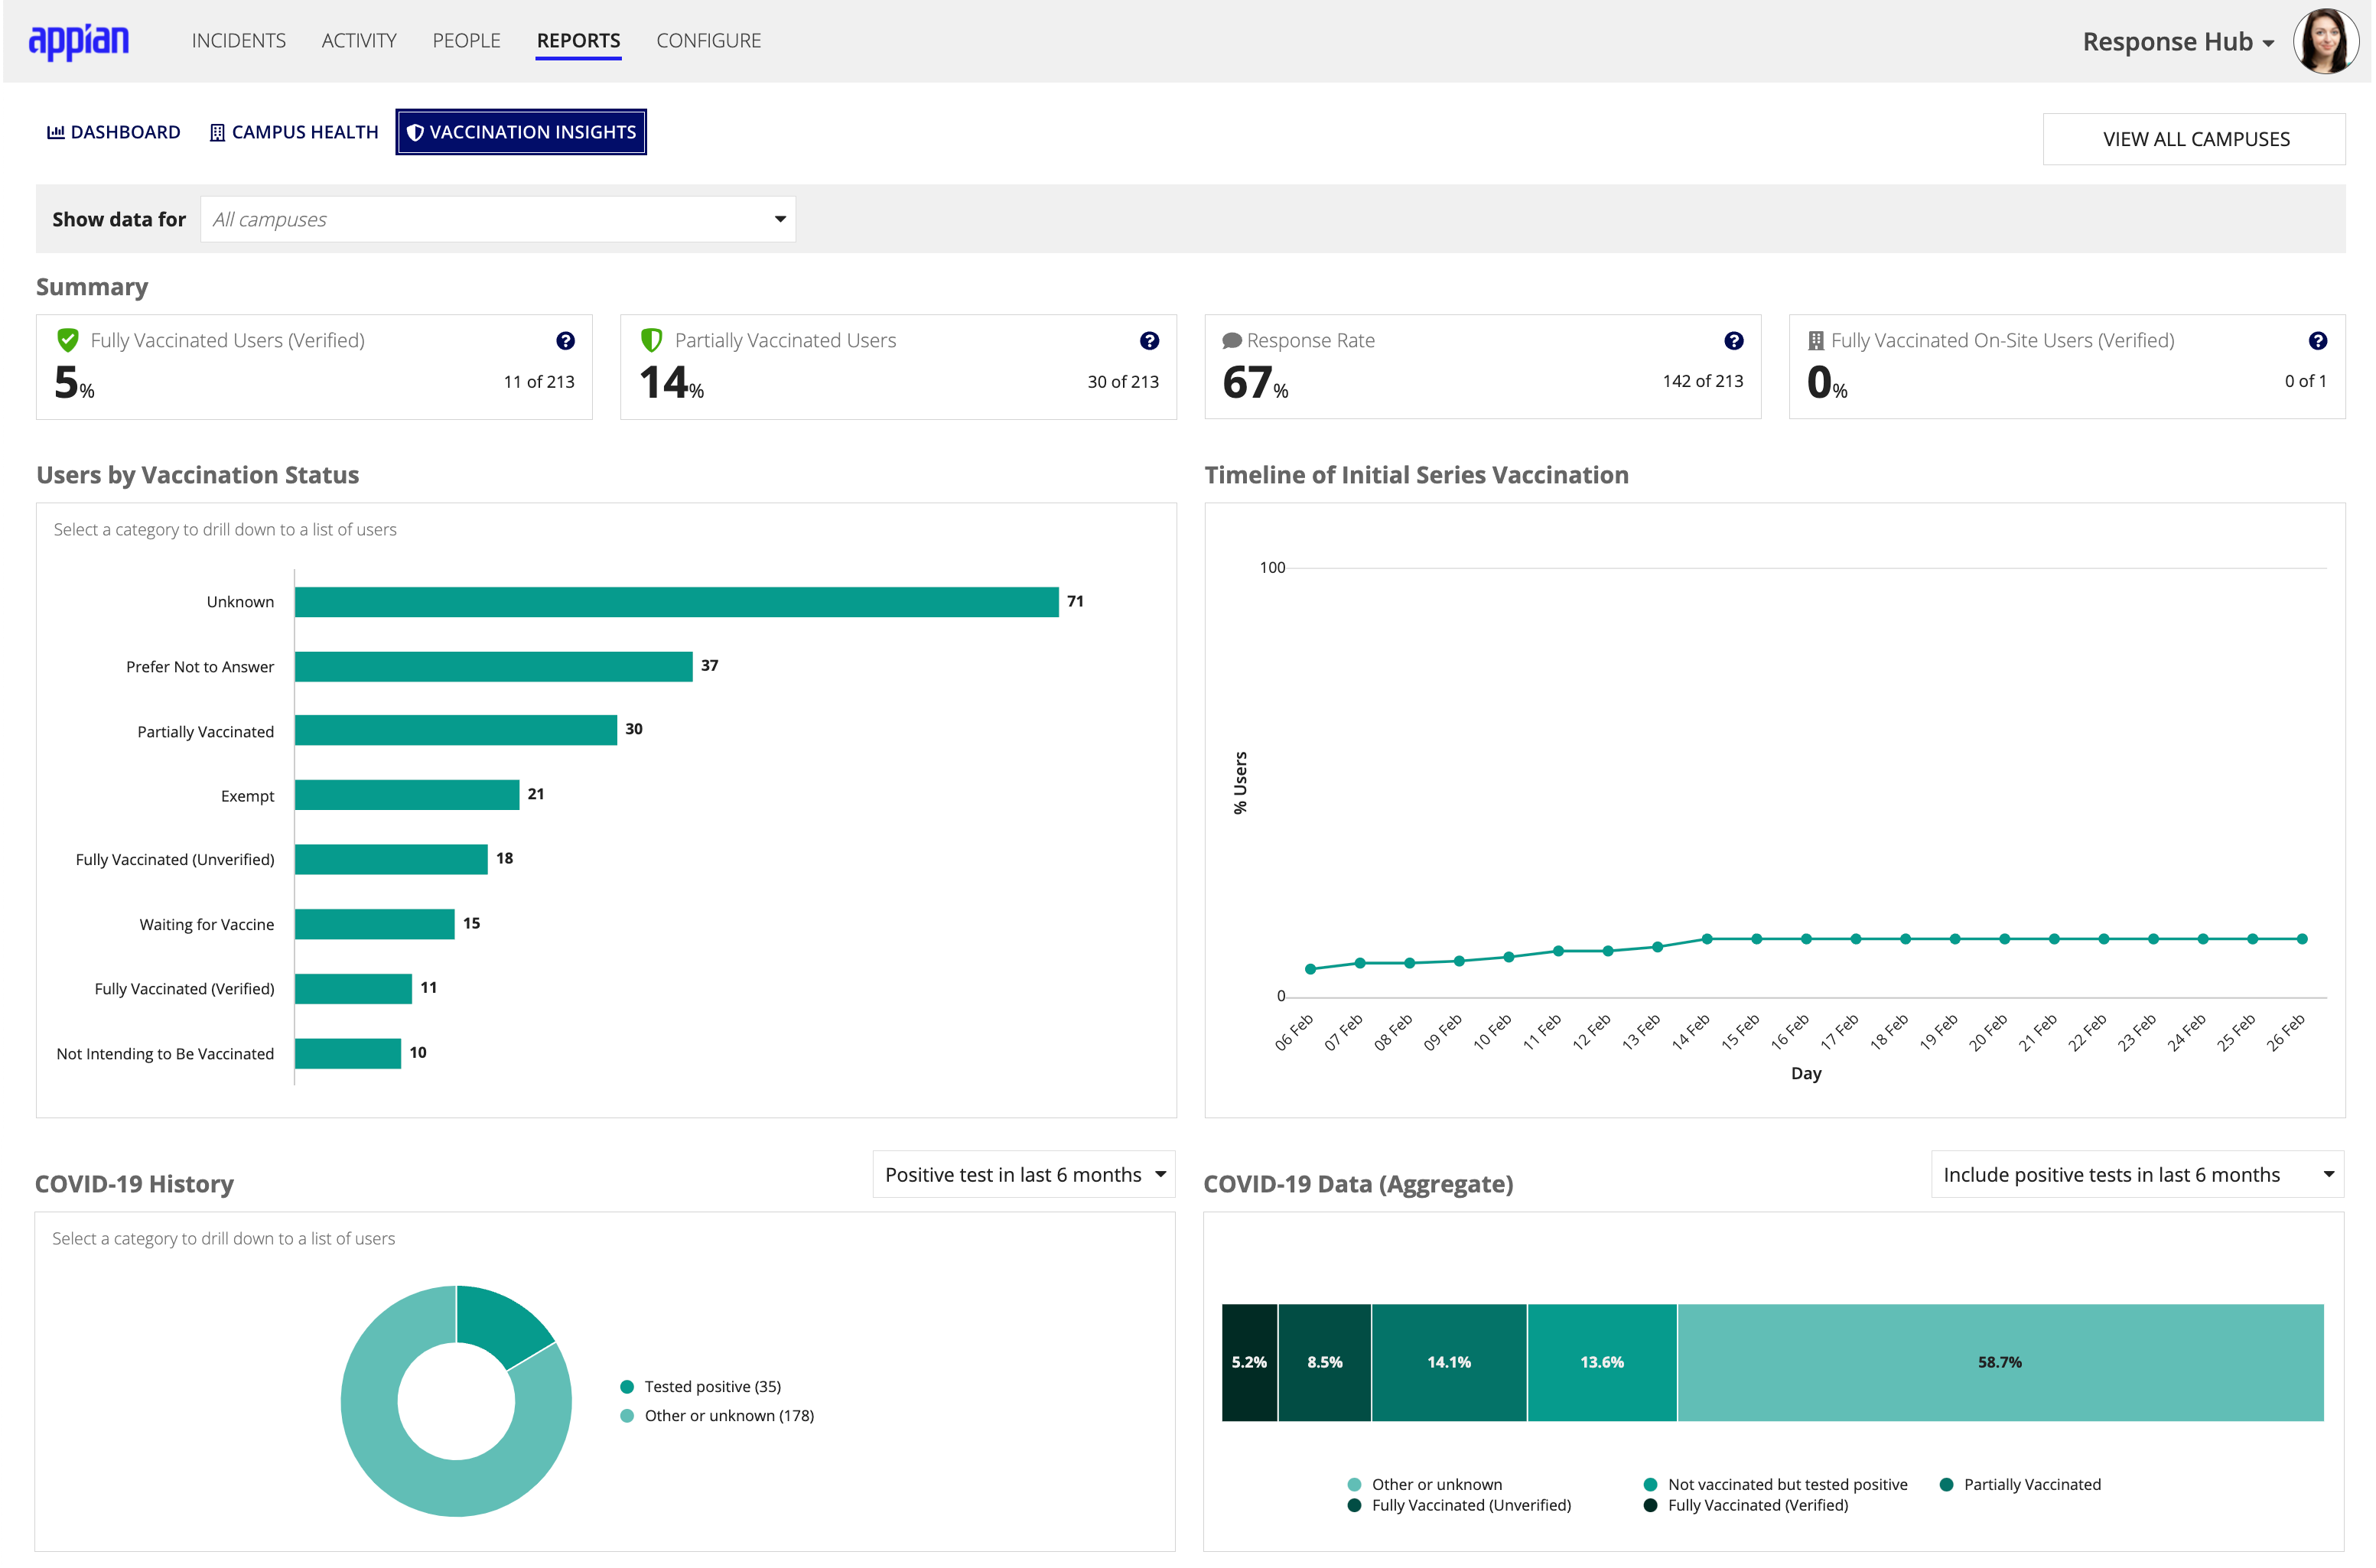Click the 14.1% stacked bar segment
Screen dimensions: 2376x1568
[x=1449, y=1362]
